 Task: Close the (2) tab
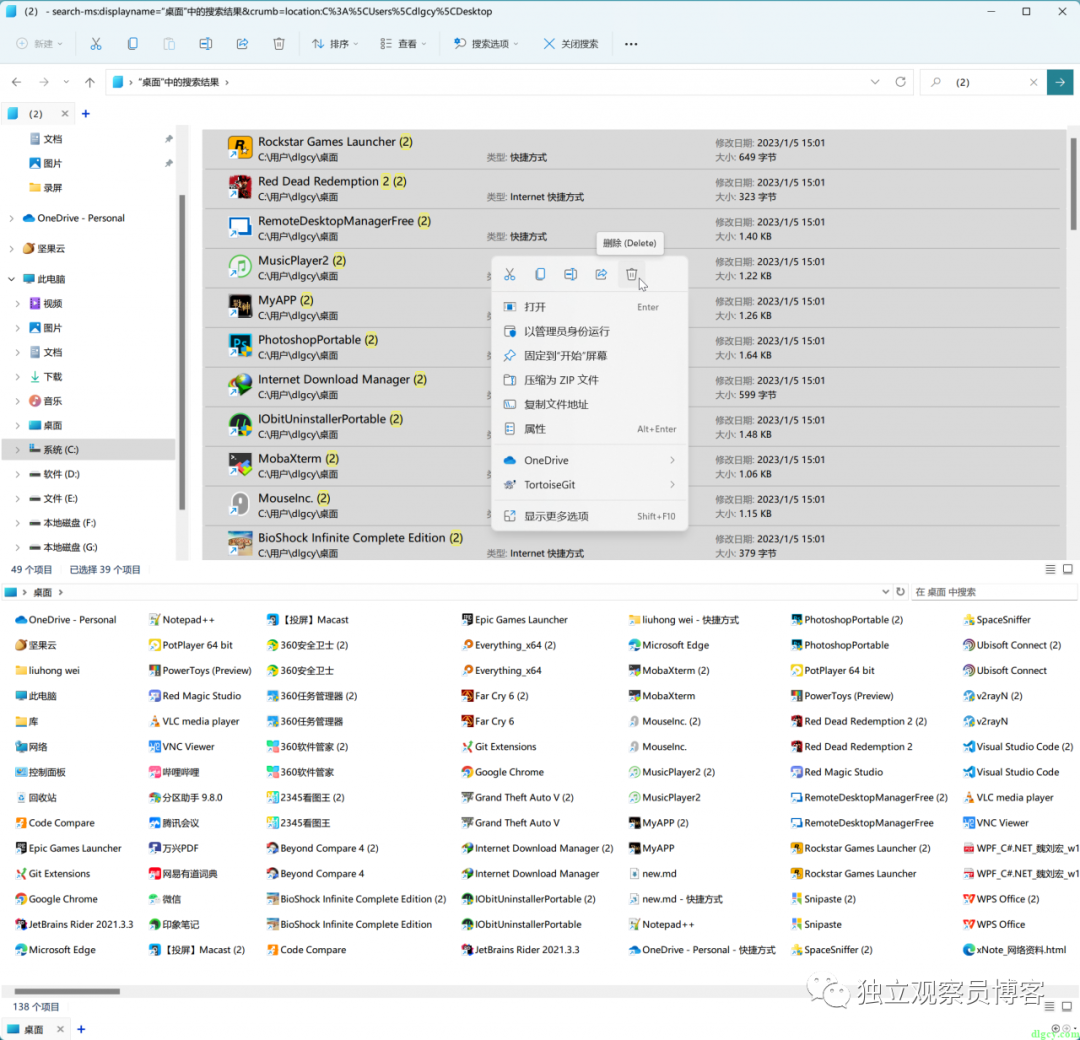65,114
